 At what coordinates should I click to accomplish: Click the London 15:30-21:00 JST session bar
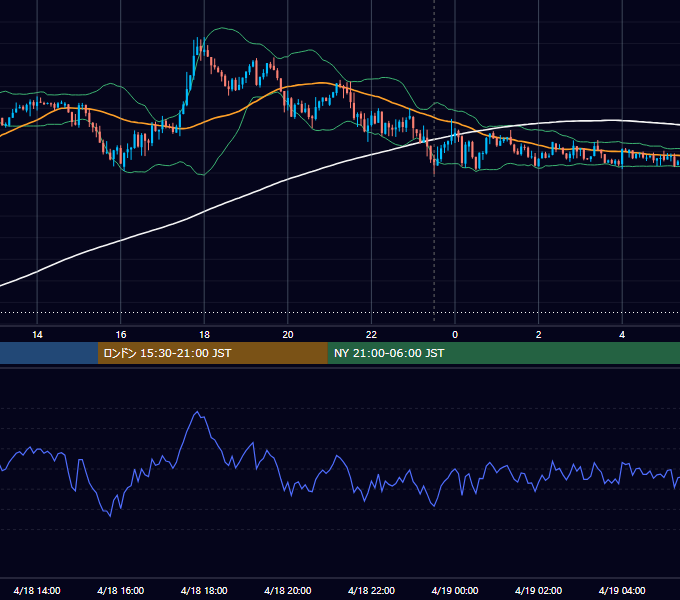tap(212, 353)
